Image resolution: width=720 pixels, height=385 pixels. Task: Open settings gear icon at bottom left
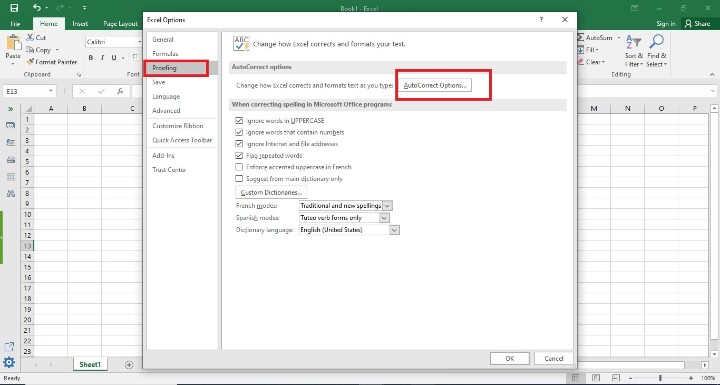click(x=9, y=362)
